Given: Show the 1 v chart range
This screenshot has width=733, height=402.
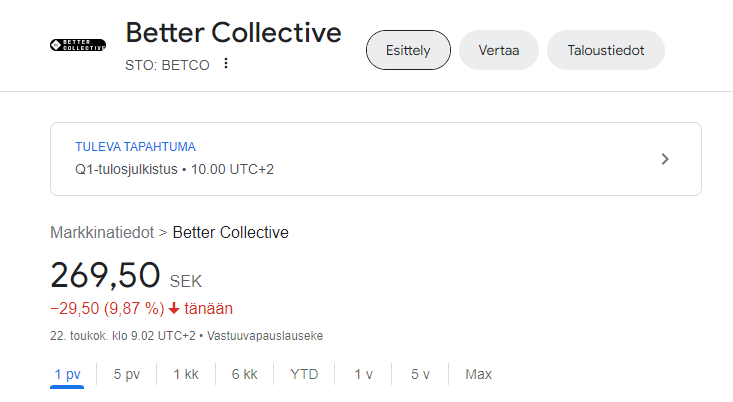Looking at the screenshot, I should tap(363, 374).
